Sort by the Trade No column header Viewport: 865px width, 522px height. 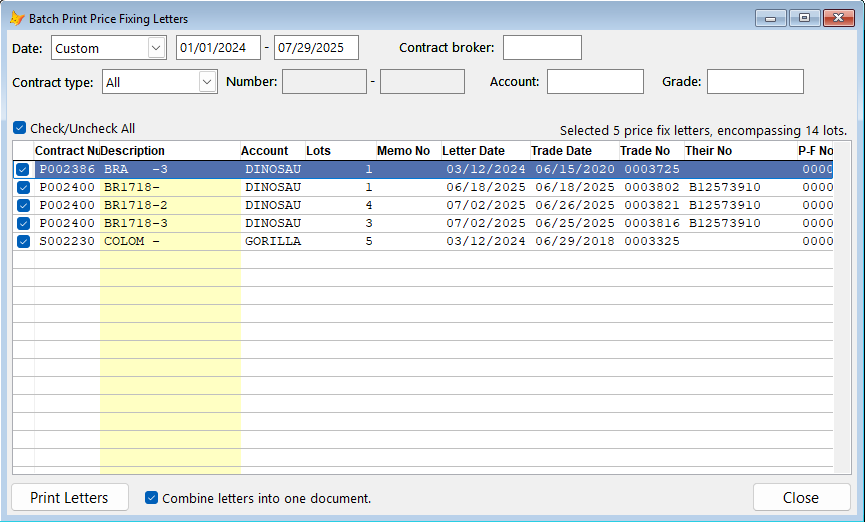click(652, 151)
